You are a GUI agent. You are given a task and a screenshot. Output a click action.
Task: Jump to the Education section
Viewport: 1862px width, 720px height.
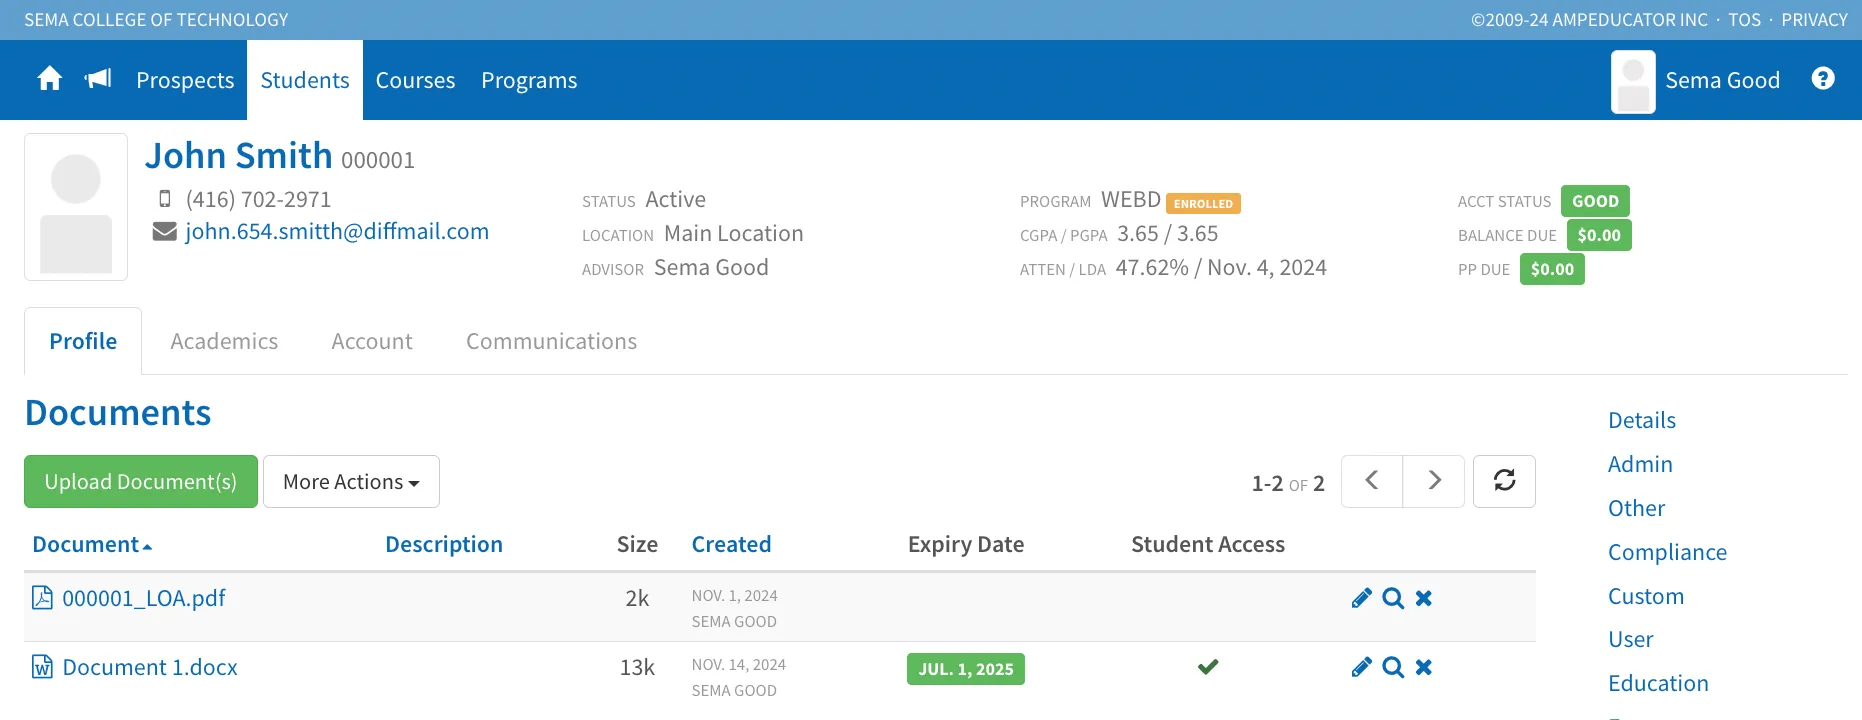(x=1658, y=683)
